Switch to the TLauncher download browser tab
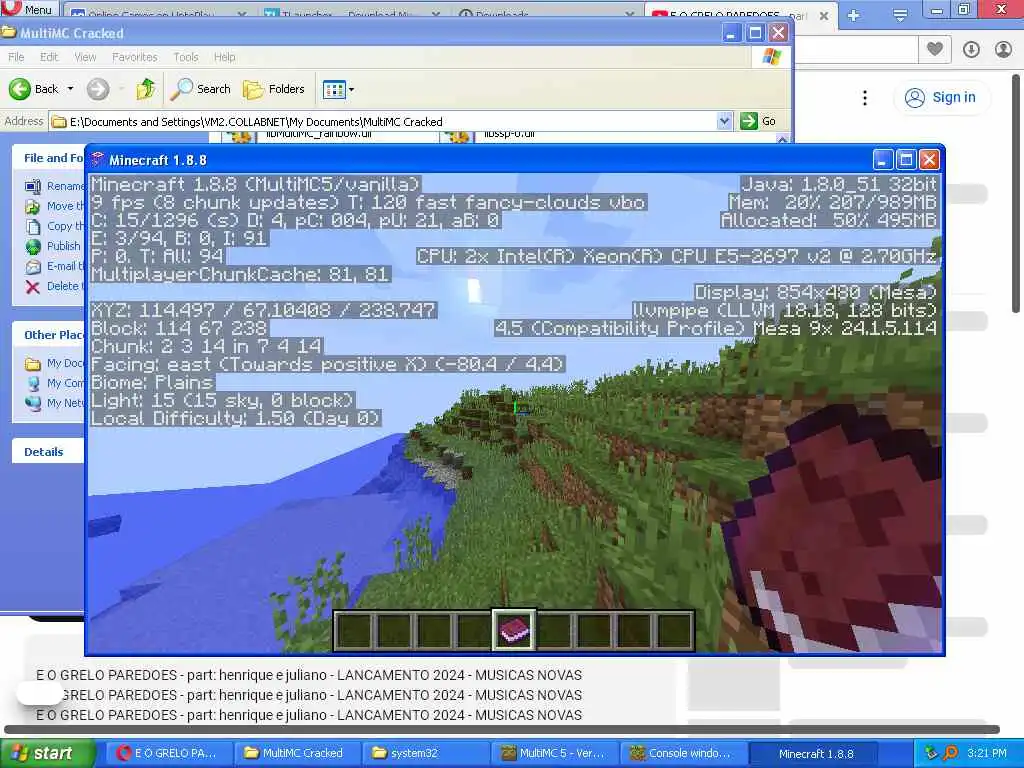Screen dimensions: 1024x768 point(352,14)
